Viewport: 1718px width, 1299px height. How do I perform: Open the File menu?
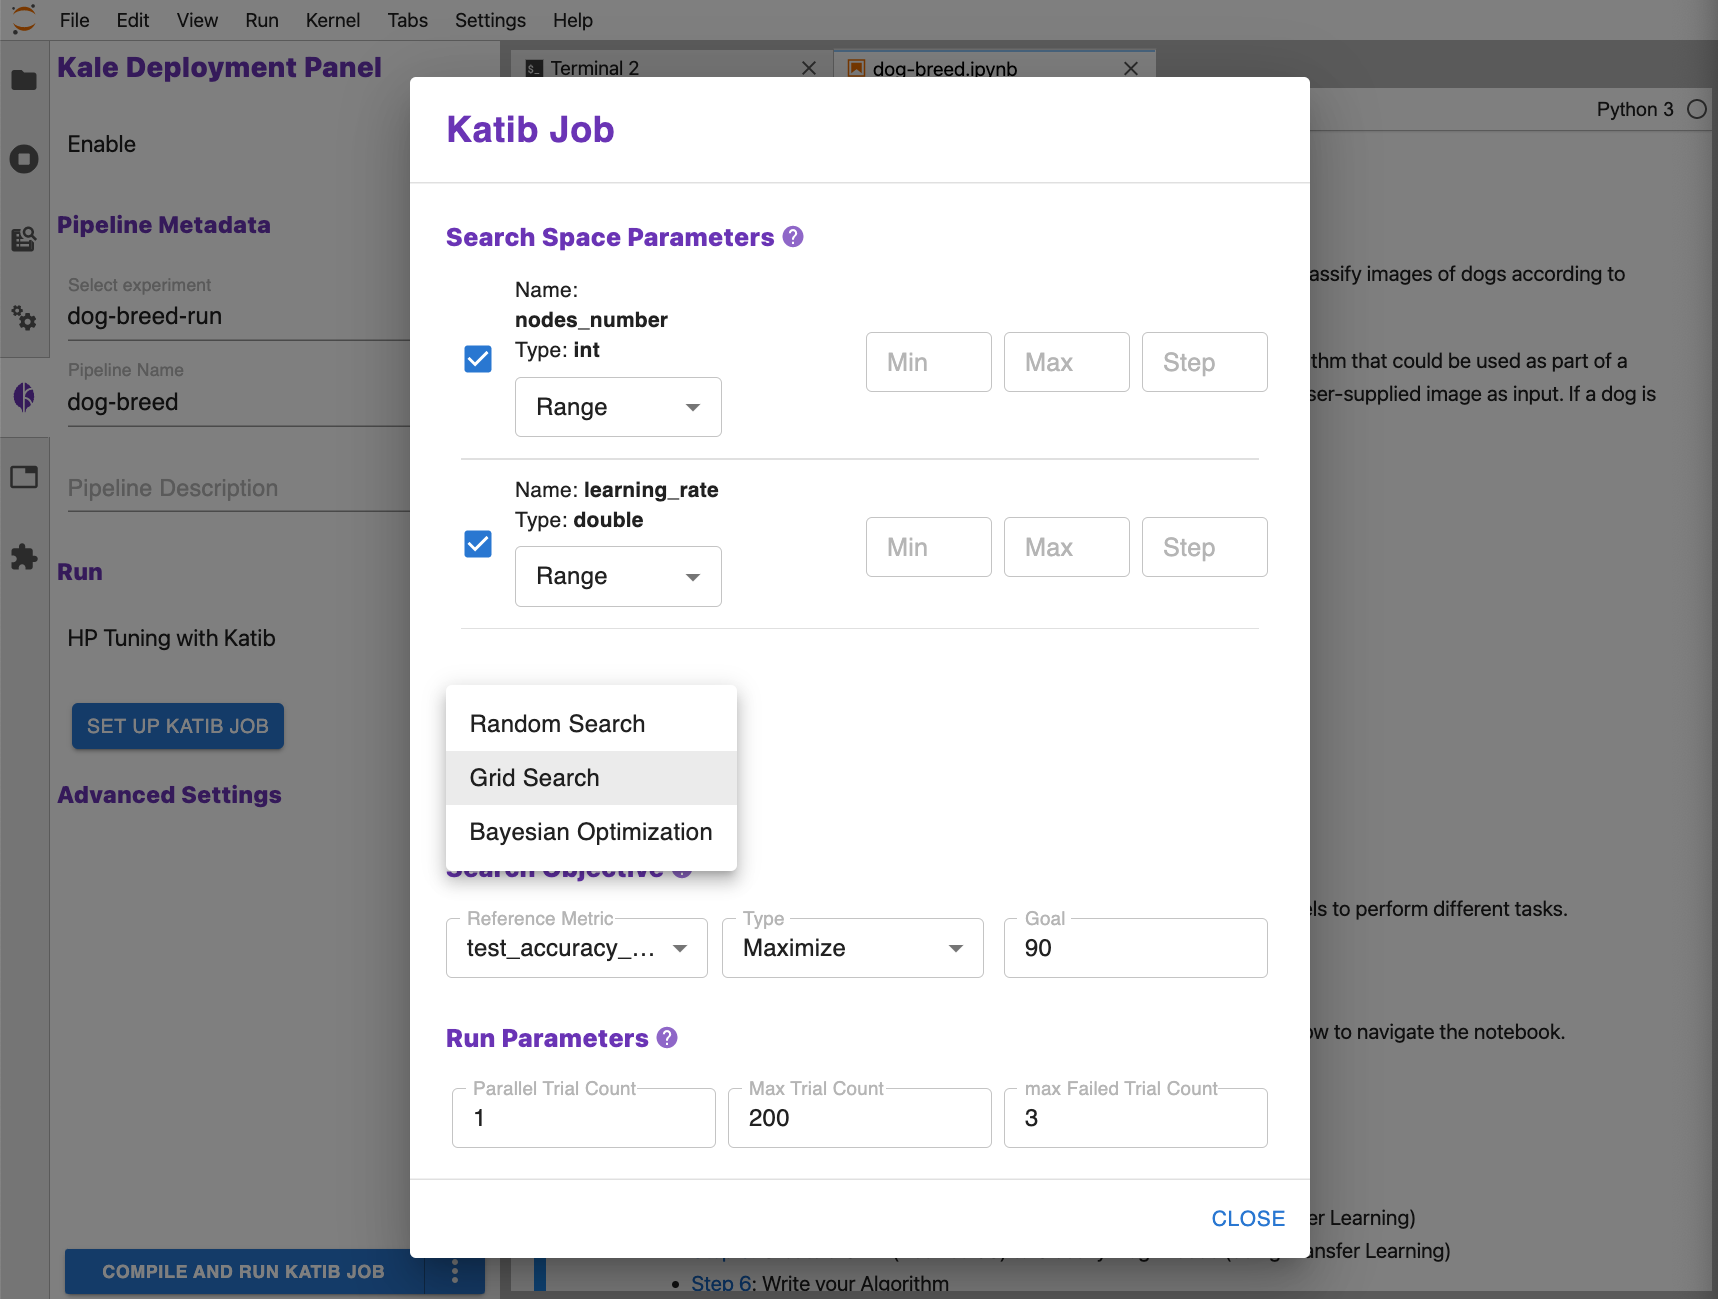[x=74, y=20]
